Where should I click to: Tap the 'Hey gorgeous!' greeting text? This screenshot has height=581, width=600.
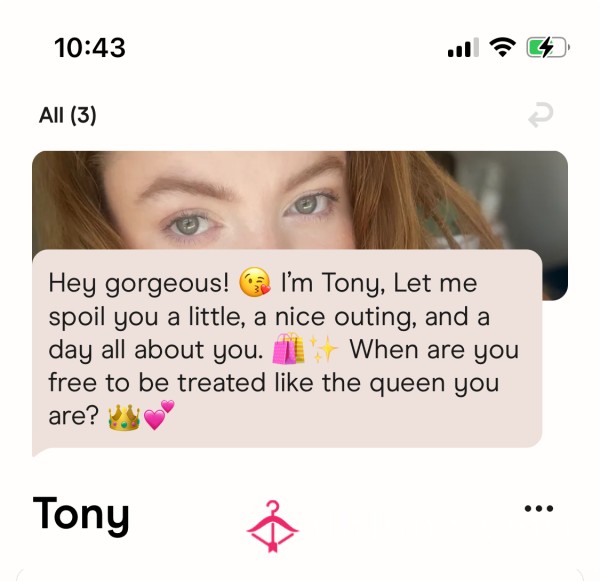tap(139, 284)
